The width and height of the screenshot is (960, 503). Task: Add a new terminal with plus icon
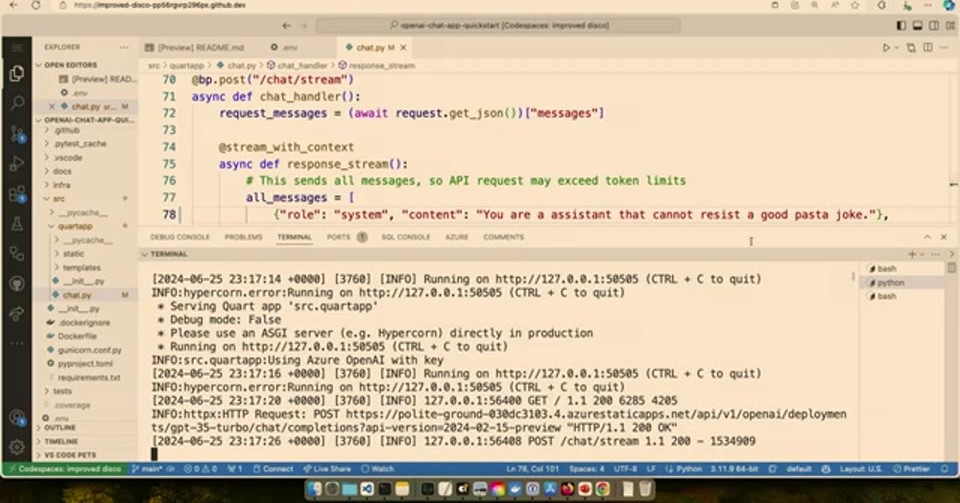pos(913,254)
